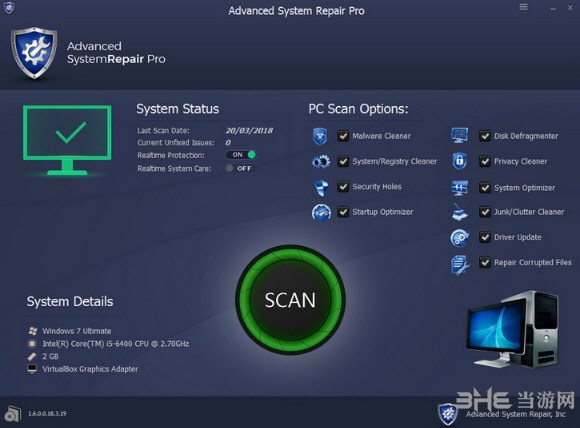Click the System Status heading
Screen dimensions: 580x428
click(178, 109)
